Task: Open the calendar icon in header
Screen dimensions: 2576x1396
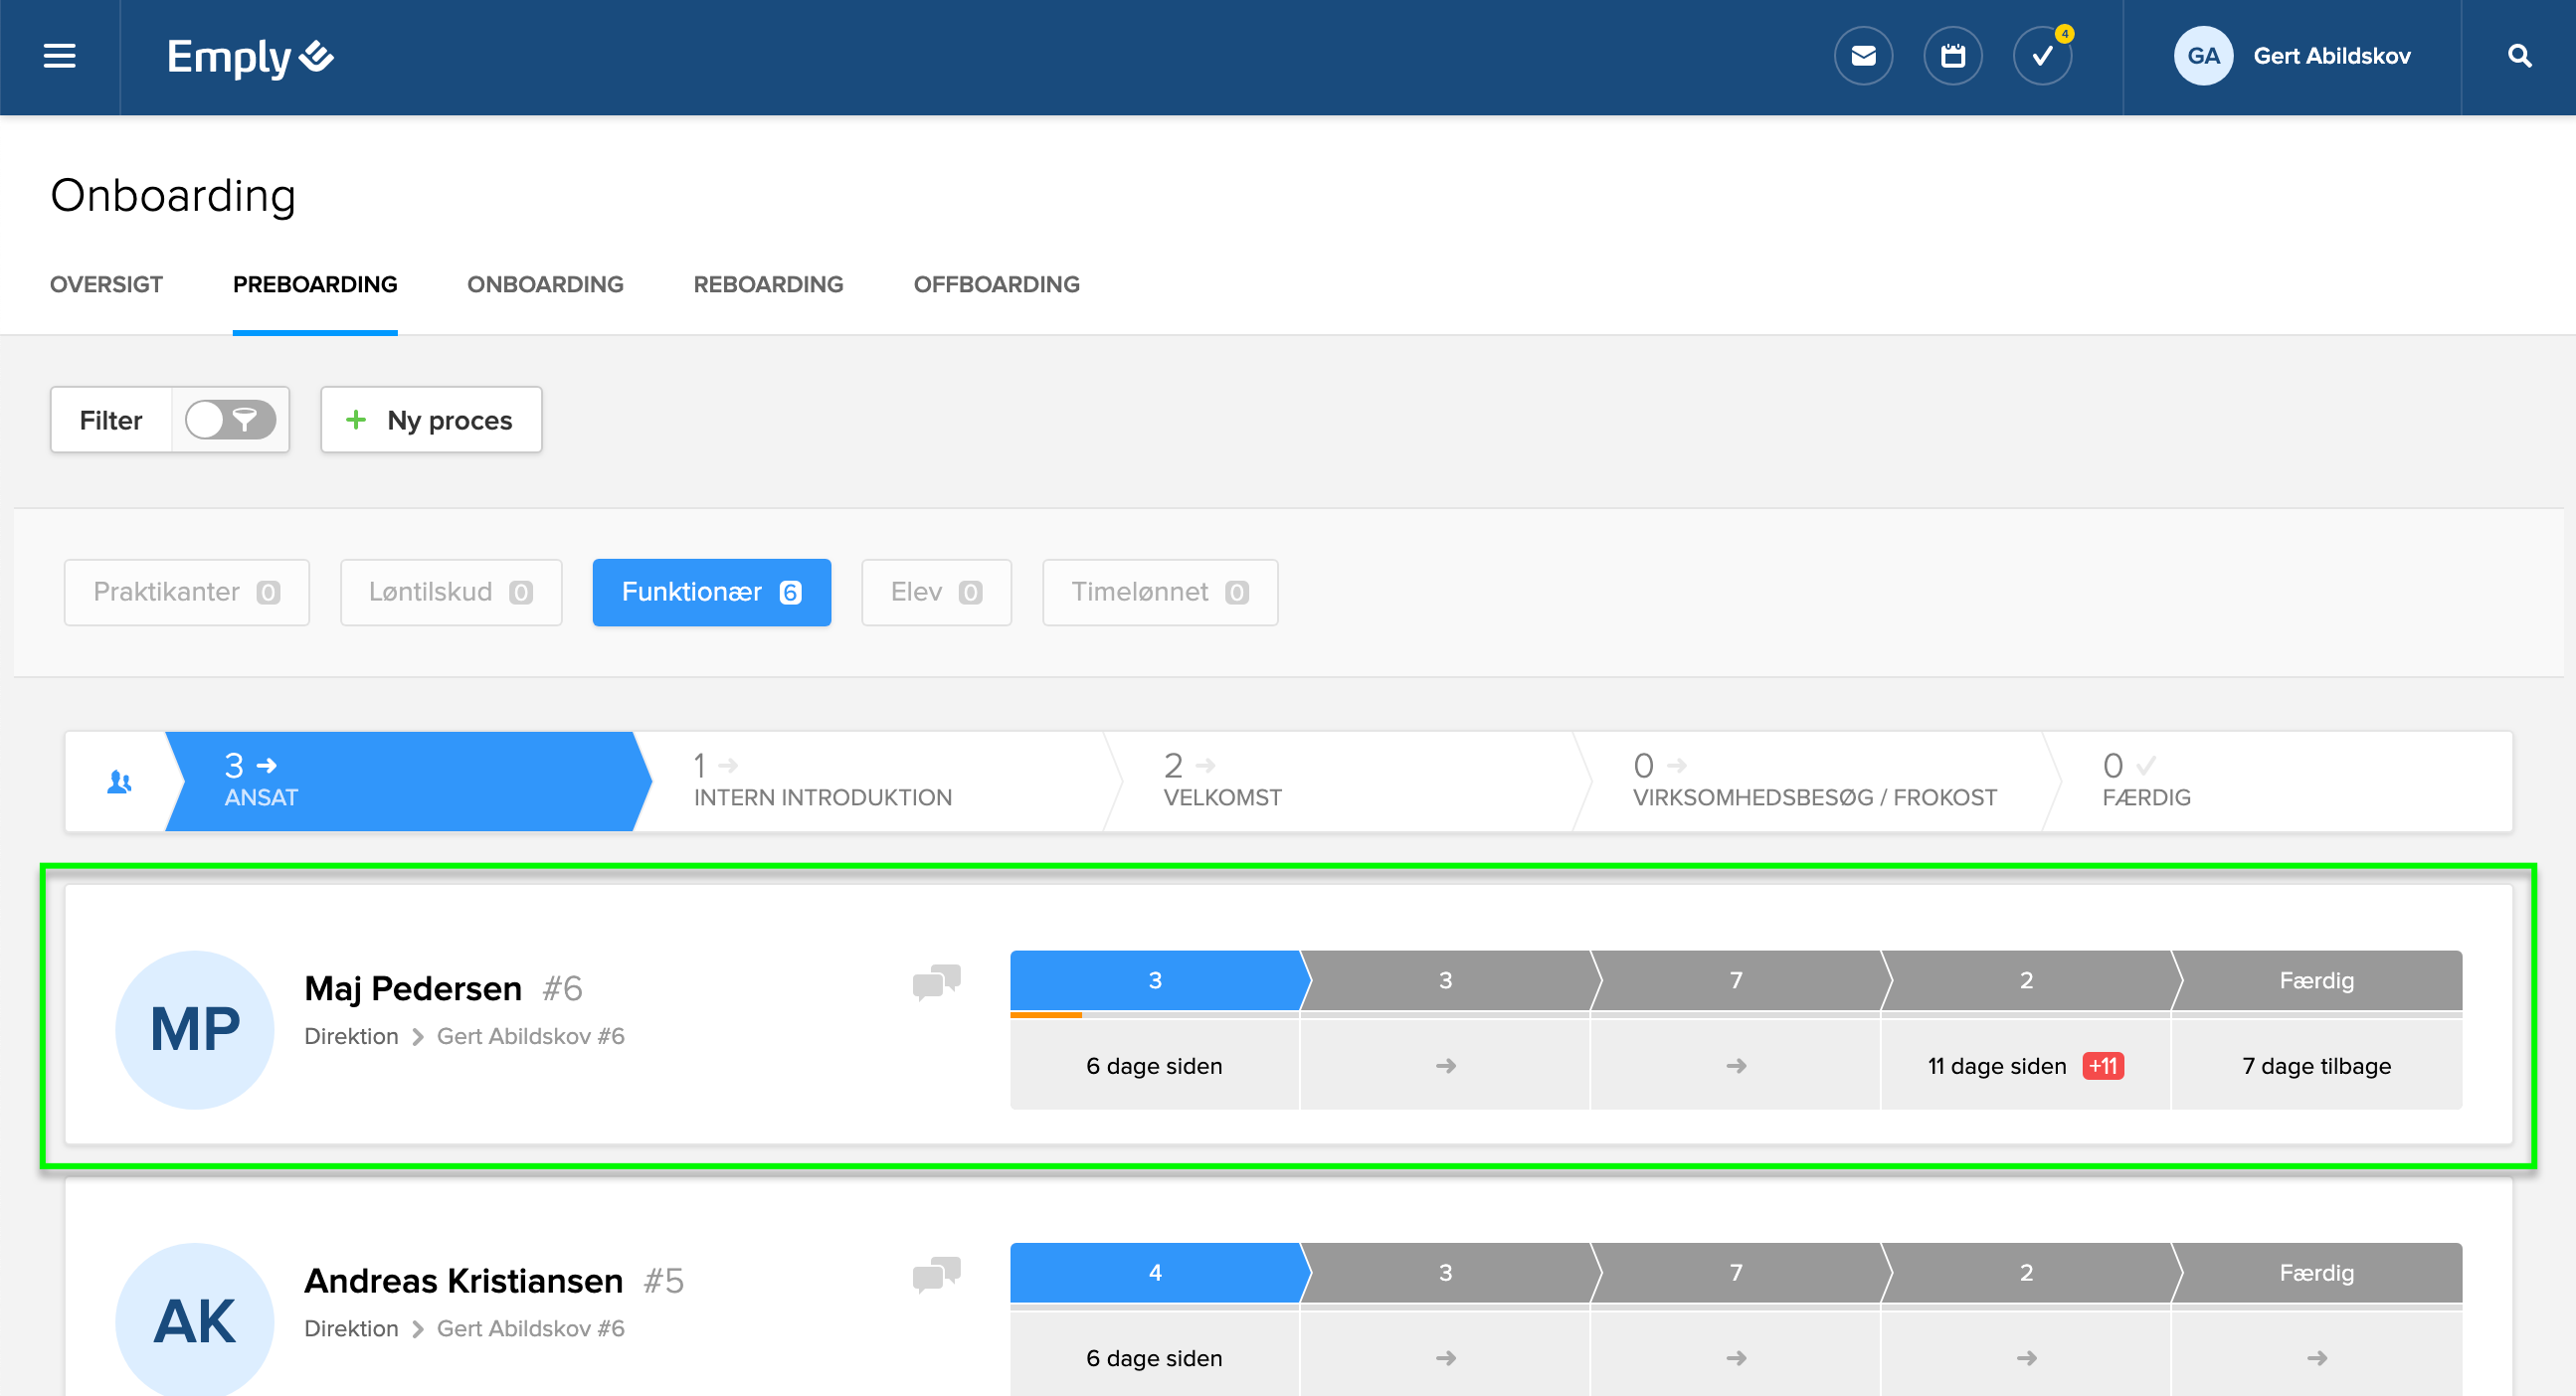Action: pos(1952,56)
